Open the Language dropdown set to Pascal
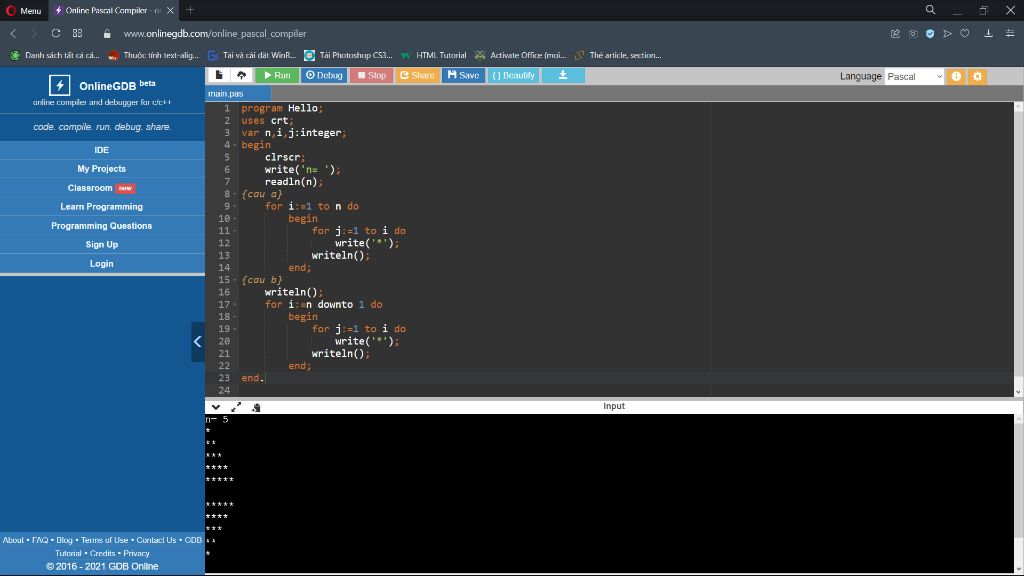 [914, 76]
